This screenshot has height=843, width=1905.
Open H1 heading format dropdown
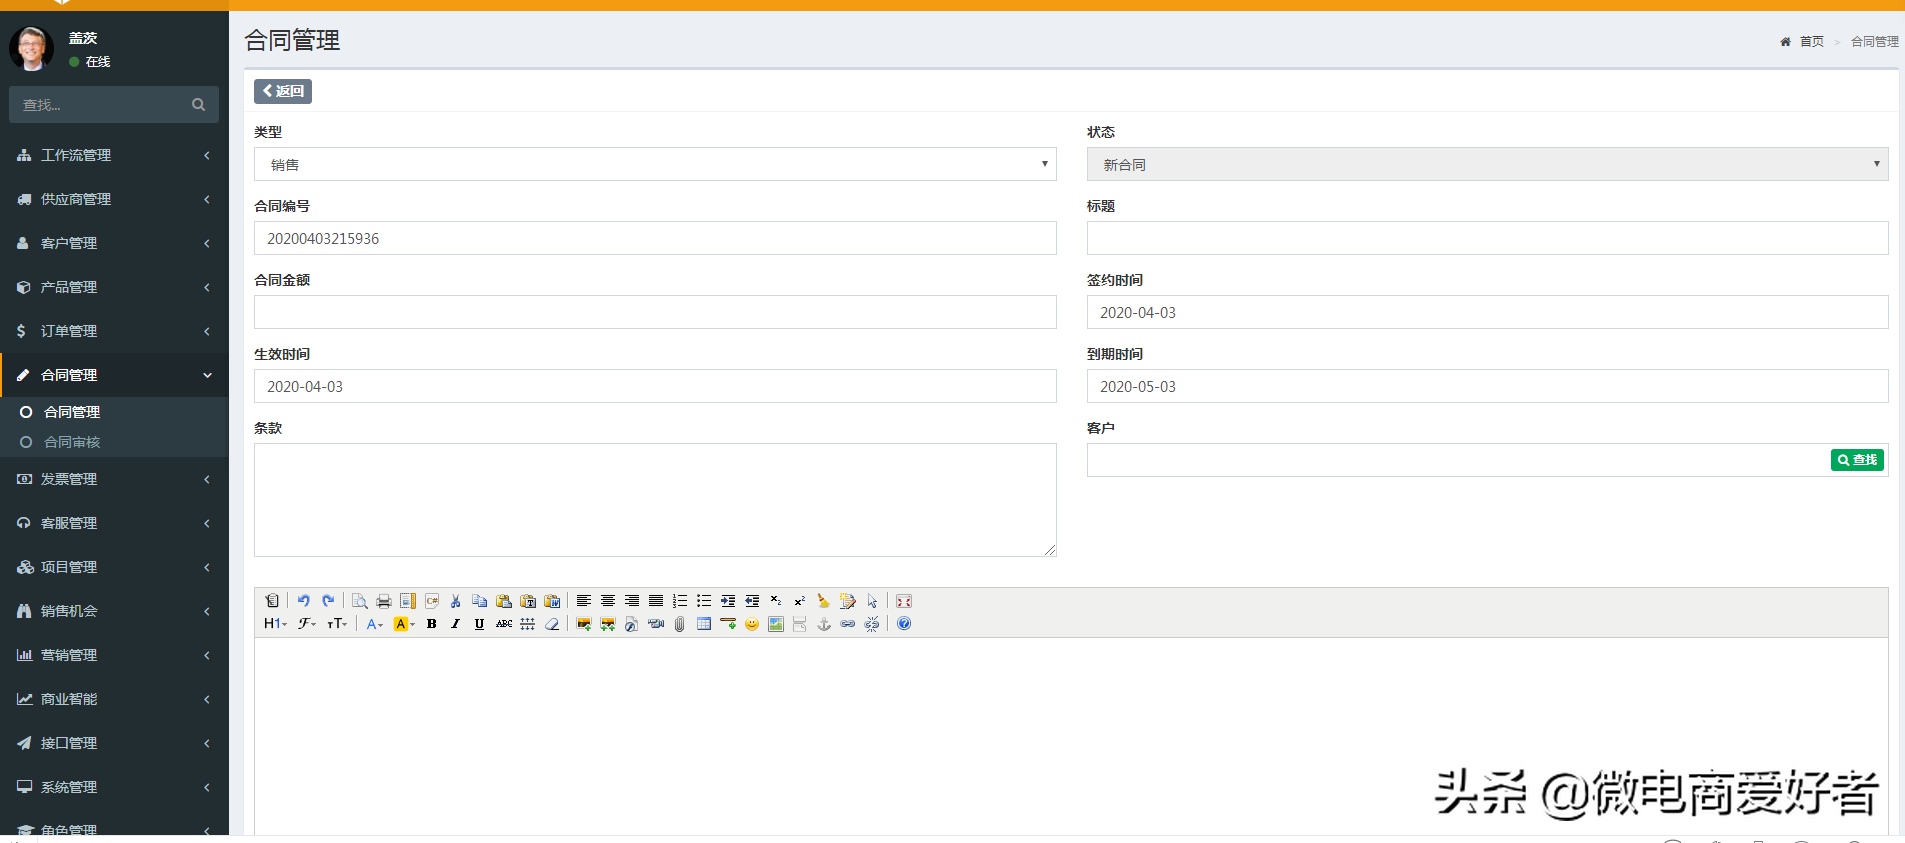[x=276, y=624]
